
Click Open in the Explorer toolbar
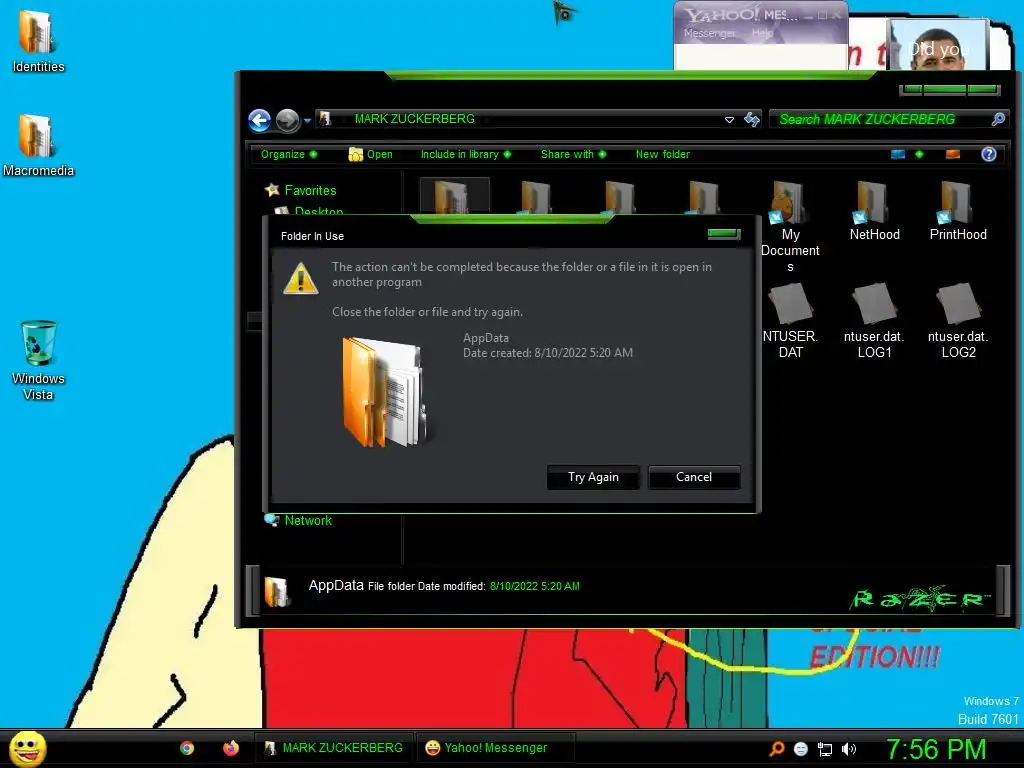tap(370, 154)
